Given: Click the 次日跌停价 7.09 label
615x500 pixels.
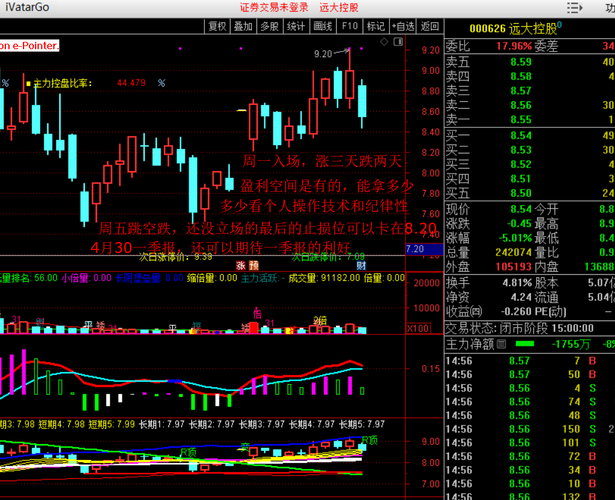Looking at the screenshot, I should click(x=328, y=257).
